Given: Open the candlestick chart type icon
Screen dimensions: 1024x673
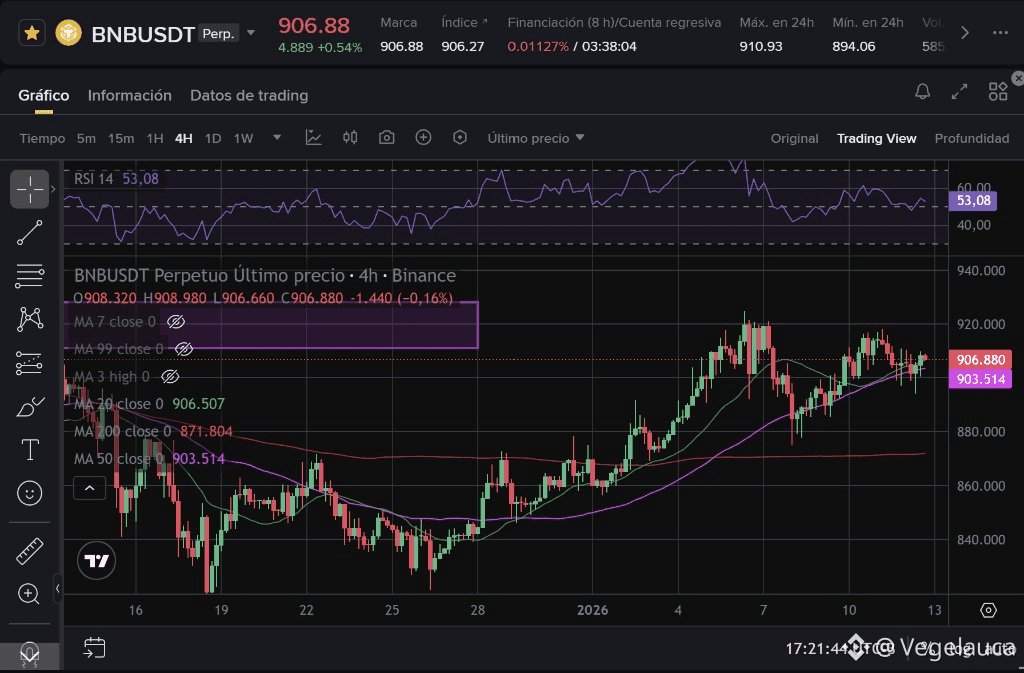Looking at the screenshot, I should (350, 138).
